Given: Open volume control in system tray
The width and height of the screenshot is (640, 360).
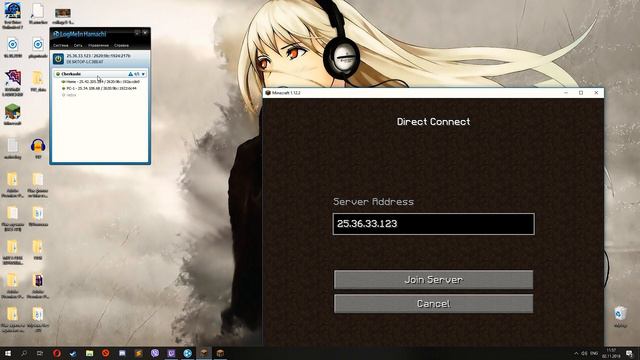Looking at the screenshot, I should coord(584,353).
